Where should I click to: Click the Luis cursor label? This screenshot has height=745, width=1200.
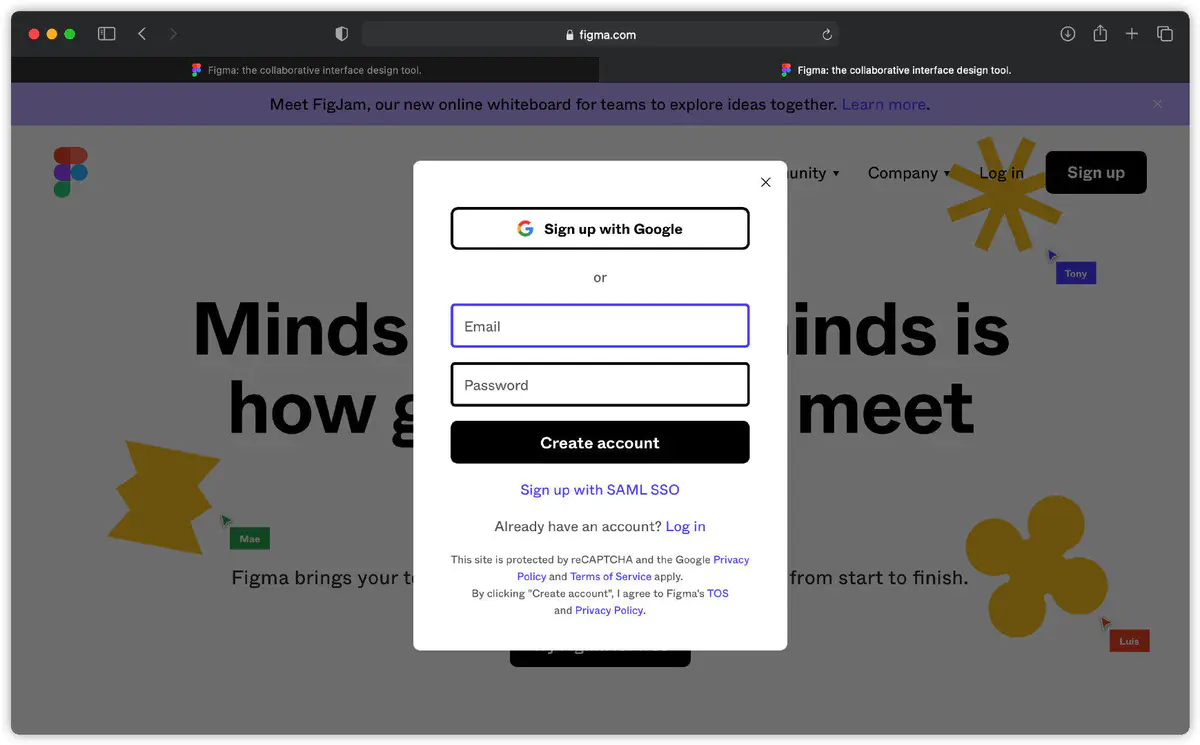click(1129, 641)
